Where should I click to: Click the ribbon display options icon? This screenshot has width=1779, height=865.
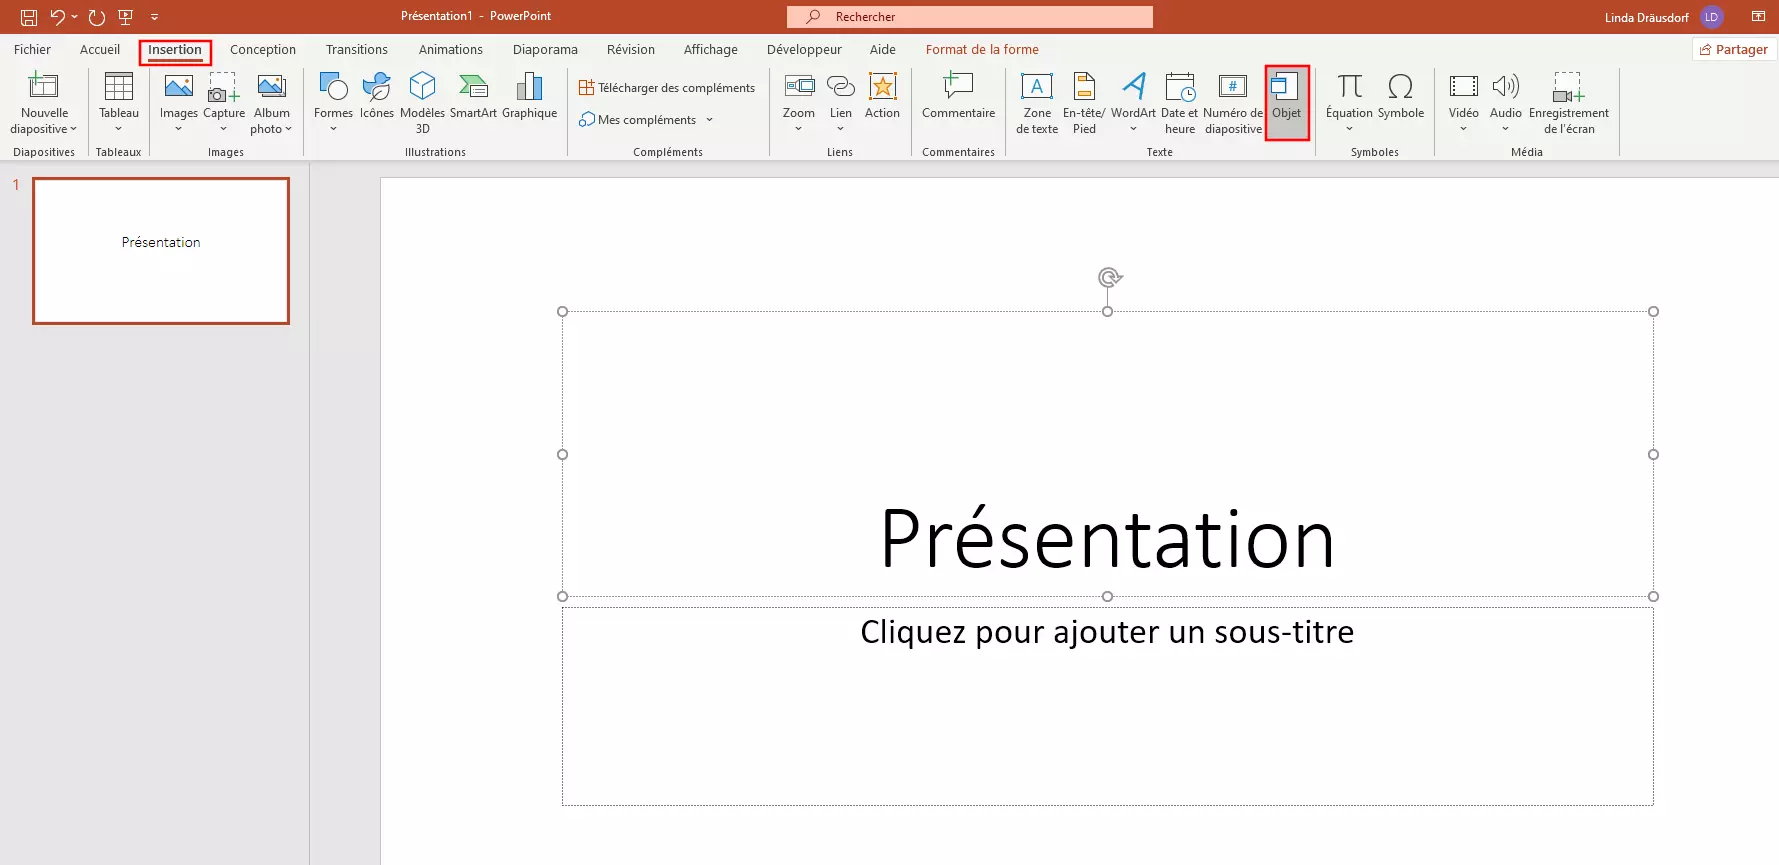[1758, 17]
